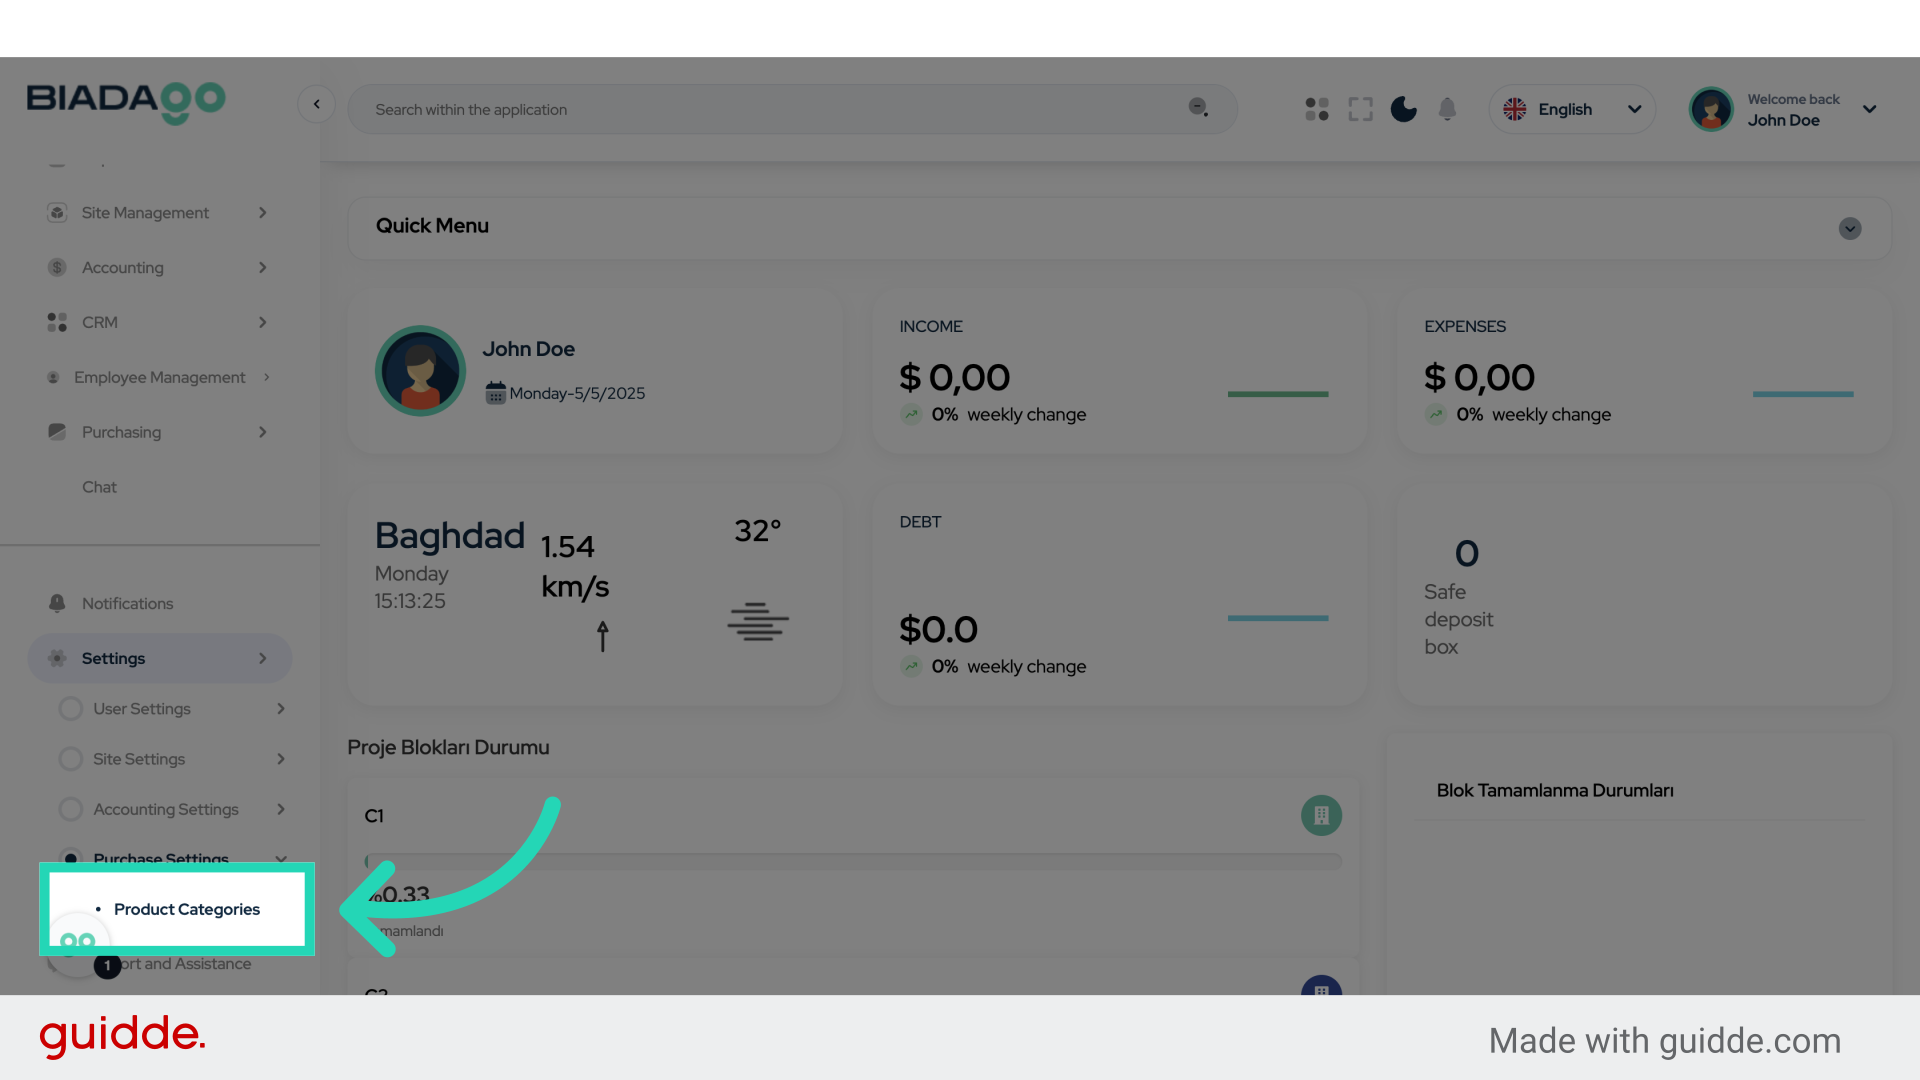Select the Site Settings radio circle
1920x1080 pixels.
(x=71, y=759)
